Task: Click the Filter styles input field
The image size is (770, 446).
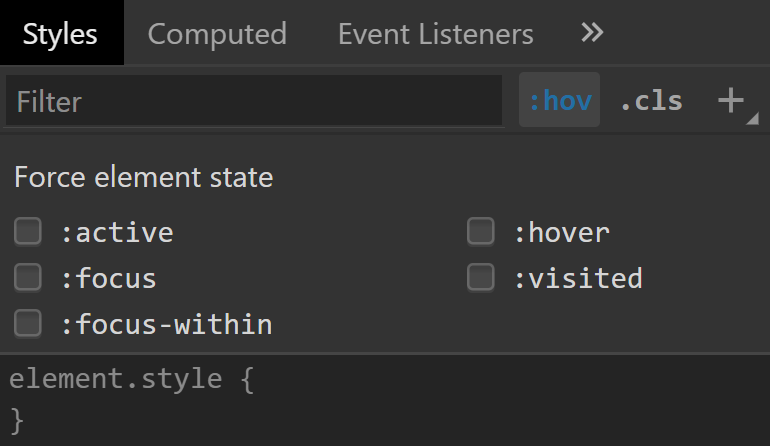Action: point(254,101)
